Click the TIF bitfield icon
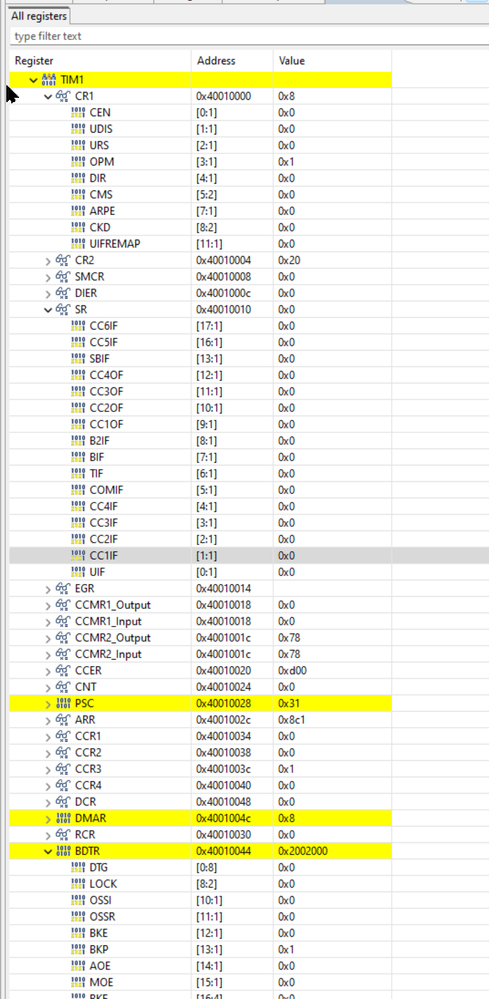Image resolution: width=489 pixels, height=999 pixels. (78, 474)
